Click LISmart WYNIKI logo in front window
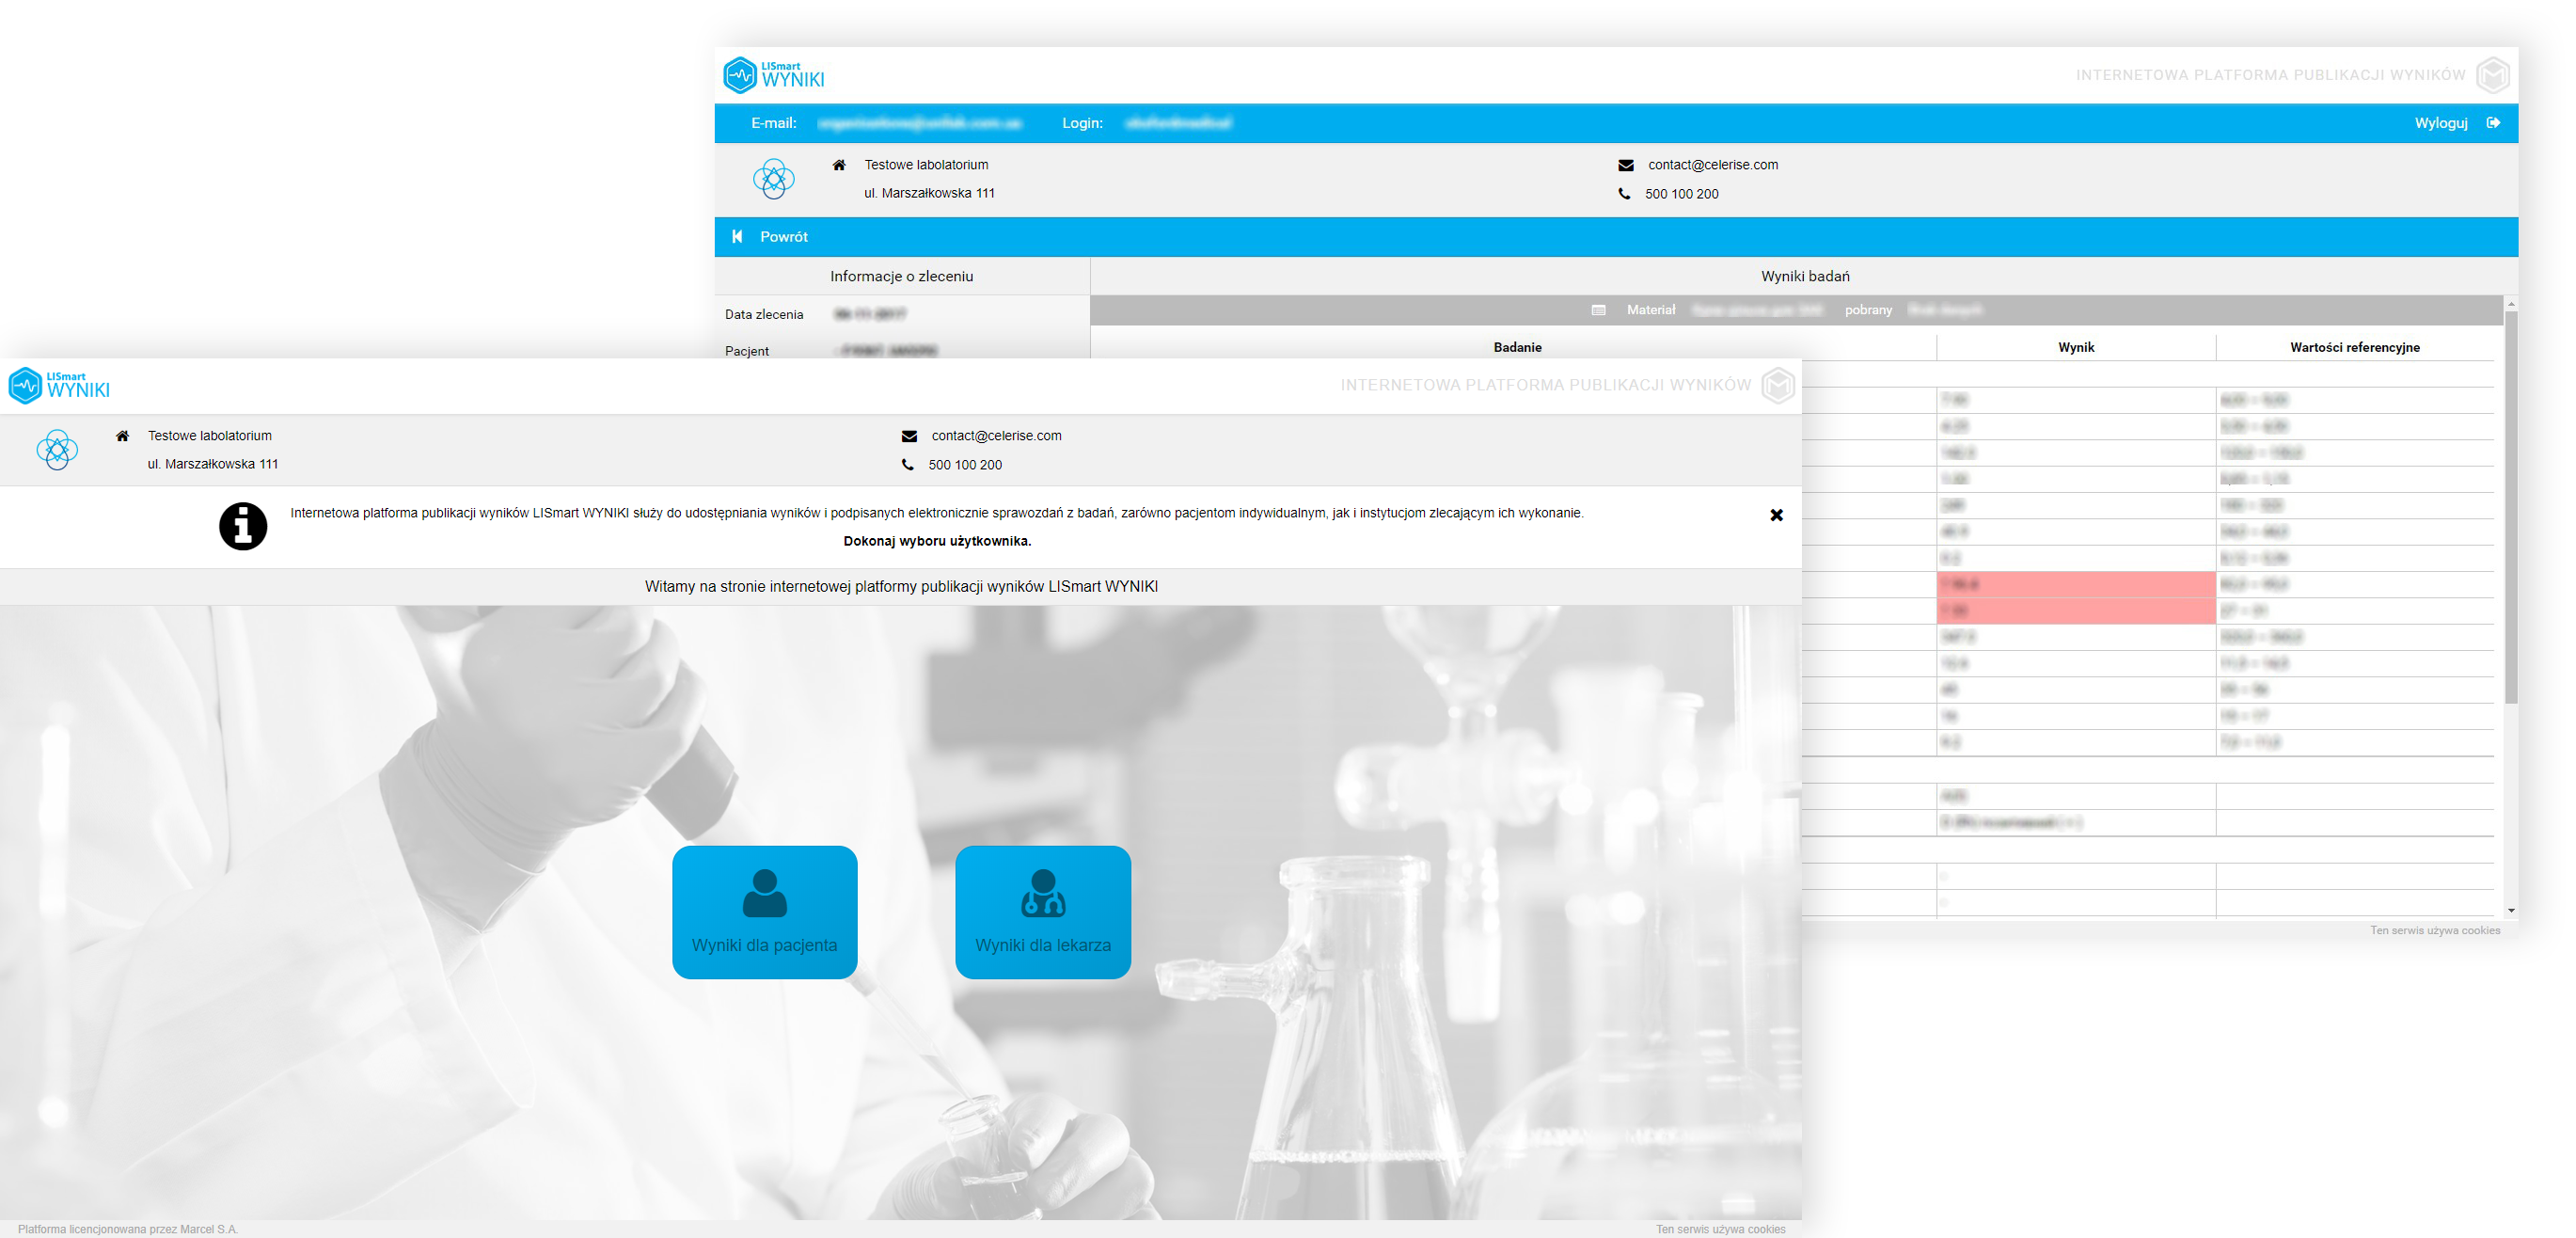Image resolution: width=2576 pixels, height=1238 pixels. coord(59,385)
